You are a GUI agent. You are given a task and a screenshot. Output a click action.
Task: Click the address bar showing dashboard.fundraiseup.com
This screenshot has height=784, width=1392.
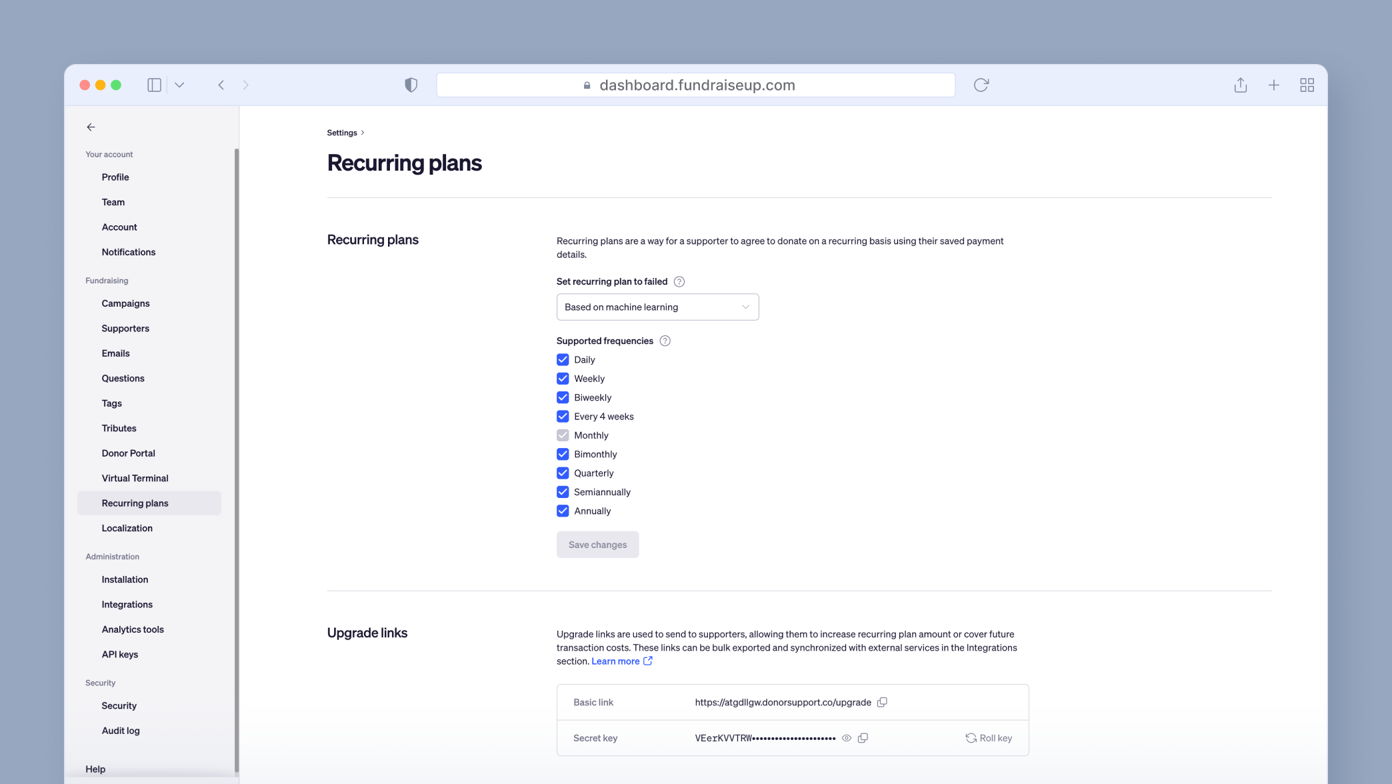click(x=696, y=85)
